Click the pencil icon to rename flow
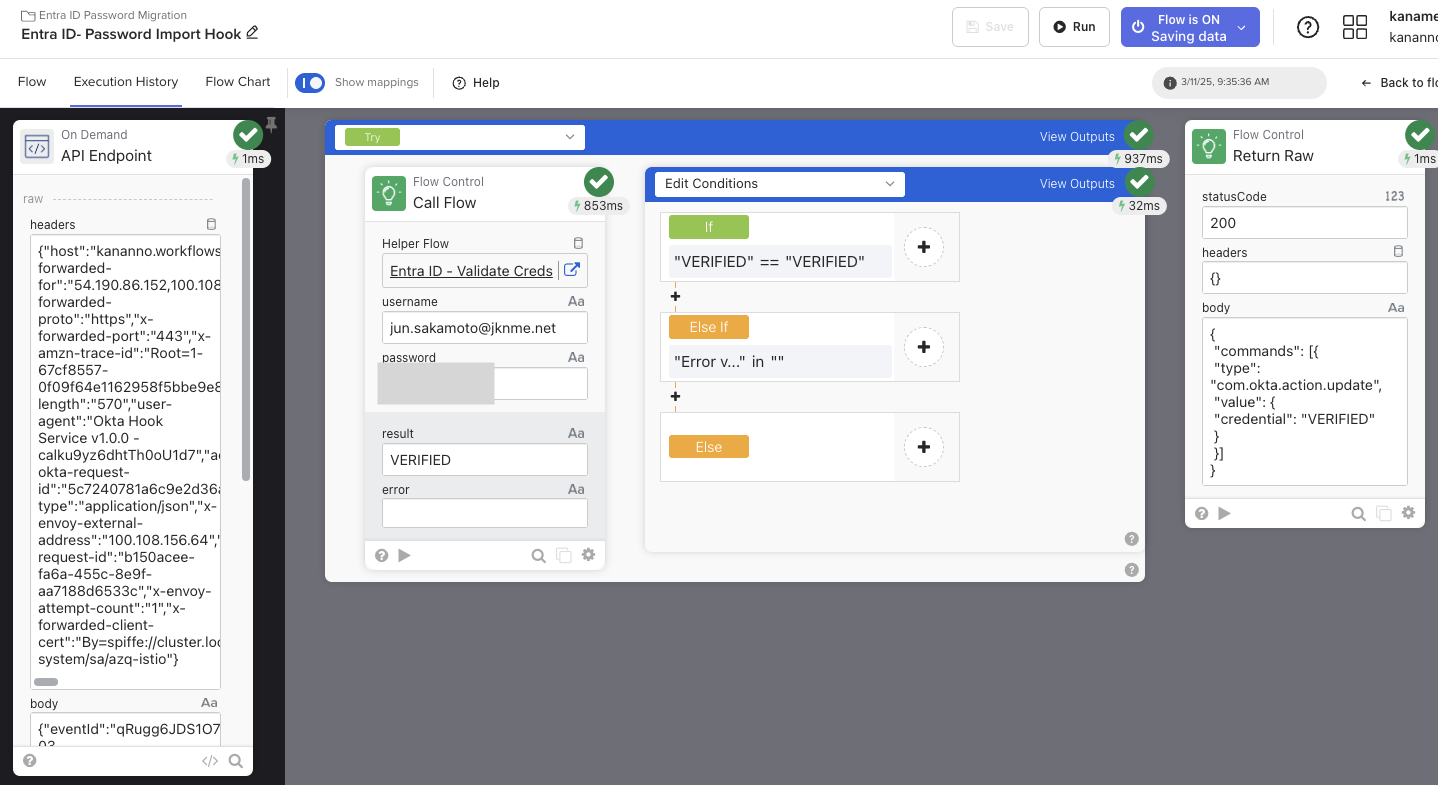 click(x=252, y=33)
